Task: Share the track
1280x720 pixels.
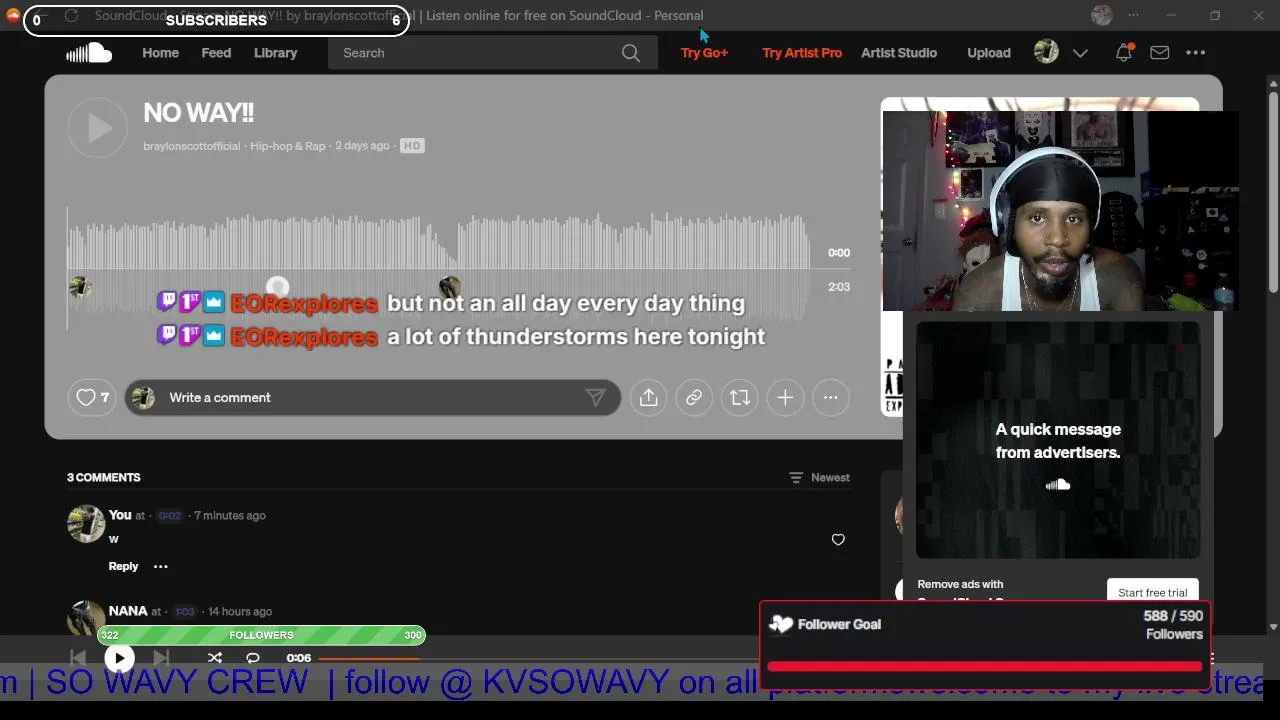Action: pyautogui.click(x=648, y=397)
